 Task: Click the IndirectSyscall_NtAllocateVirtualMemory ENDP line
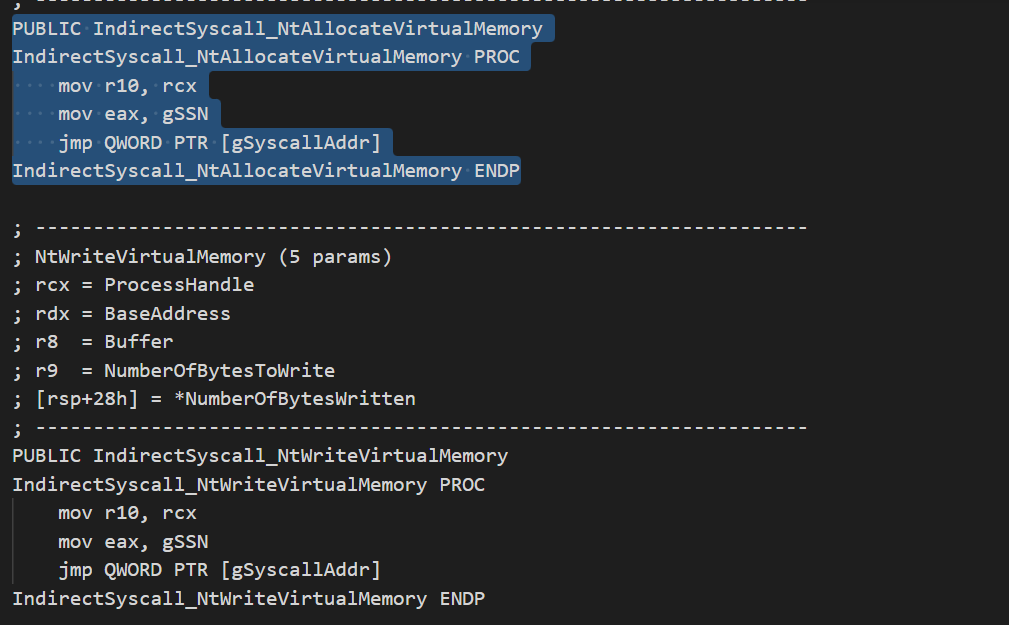[x=266, y=171]
